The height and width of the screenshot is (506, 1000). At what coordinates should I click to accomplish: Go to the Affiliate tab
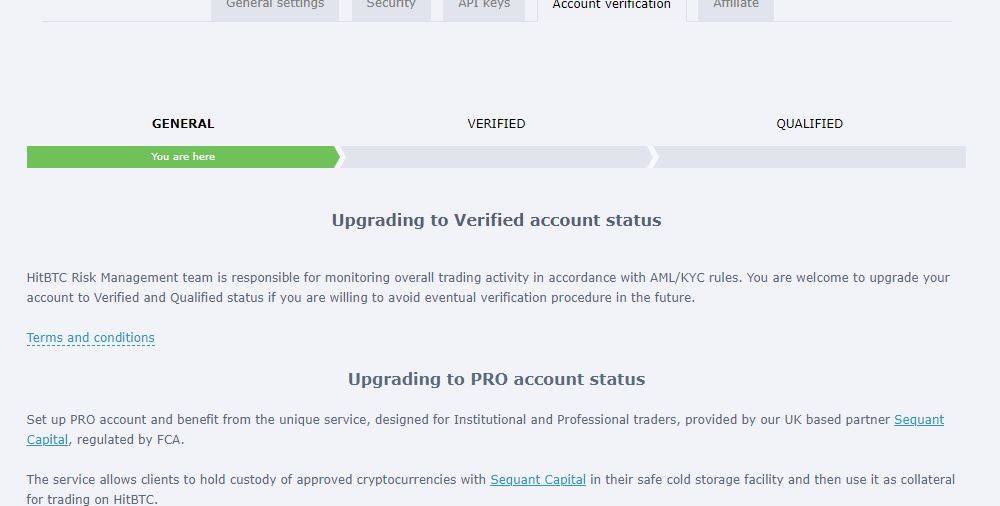(x=736, y=6)
